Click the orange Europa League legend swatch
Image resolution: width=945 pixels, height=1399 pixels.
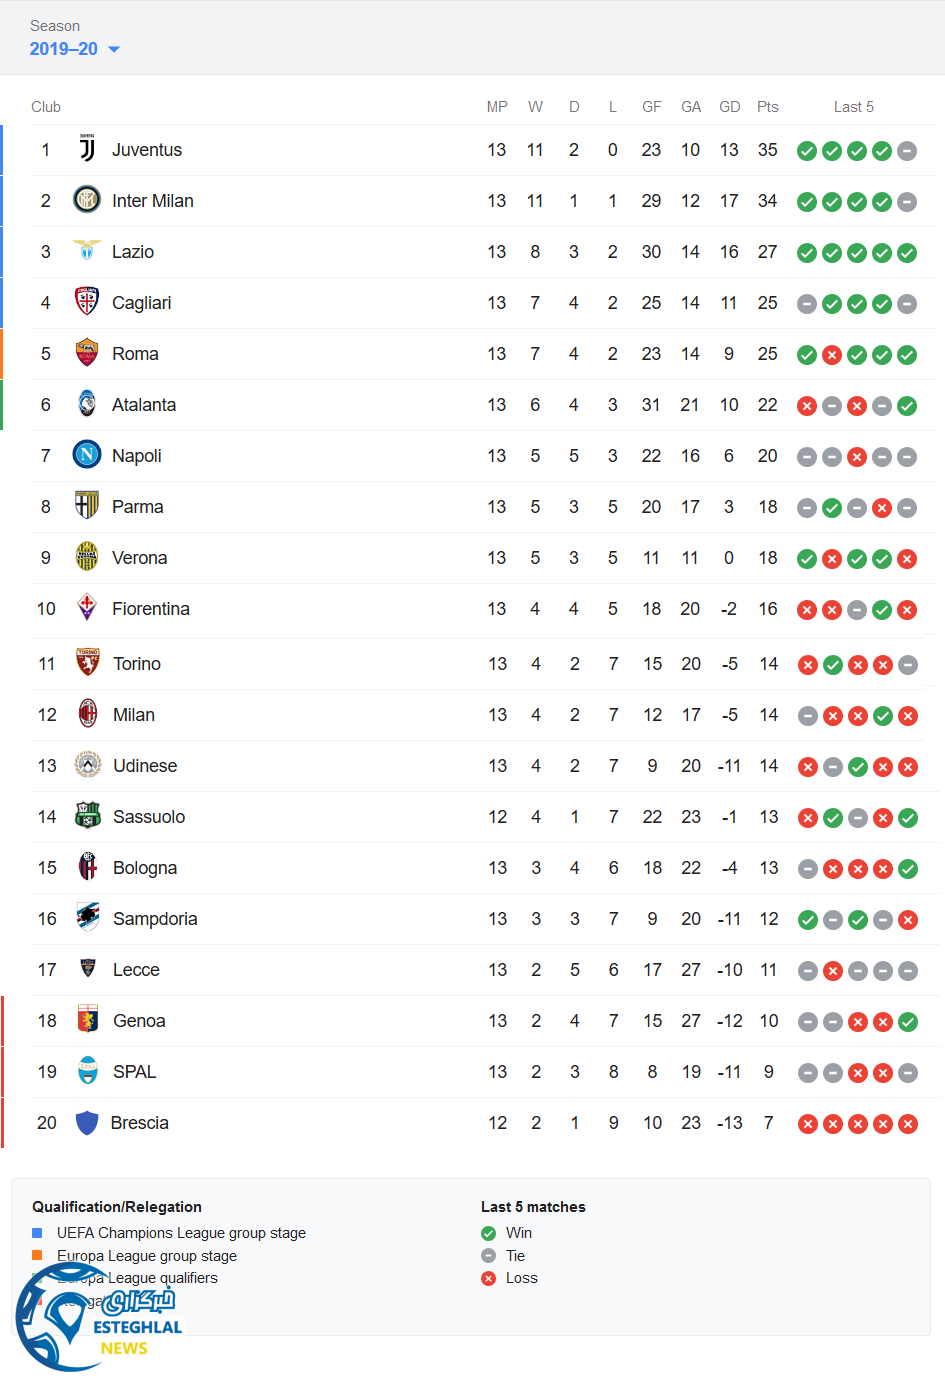pos(37,1255)
